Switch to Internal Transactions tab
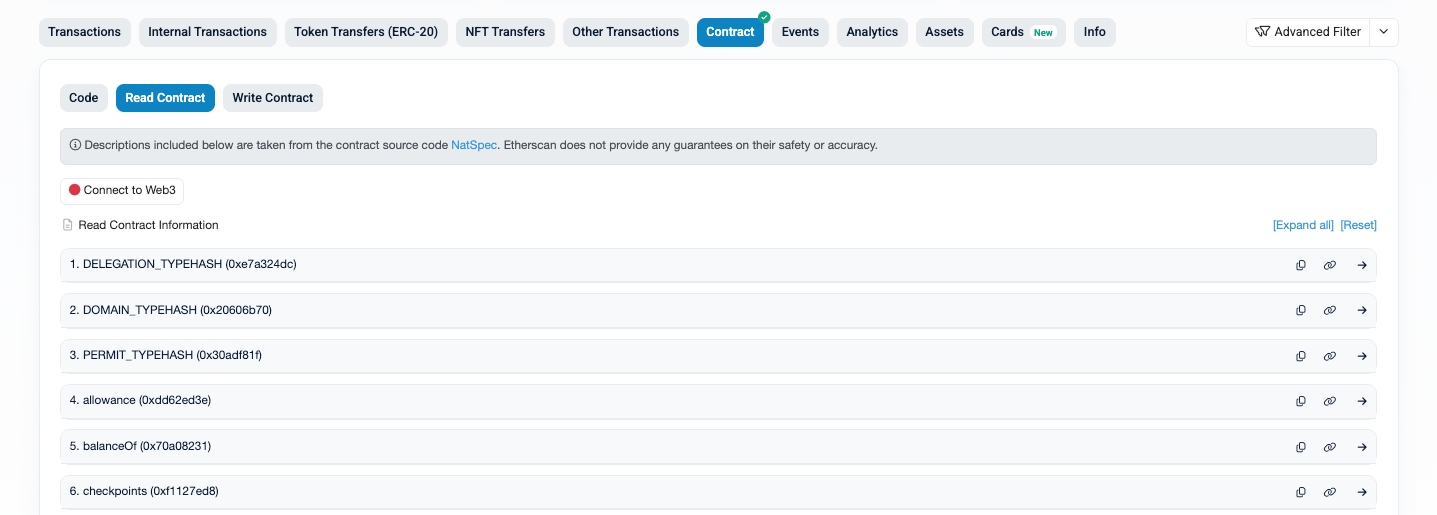Screen dimensions: 1437x515 (x=208, y=32)
